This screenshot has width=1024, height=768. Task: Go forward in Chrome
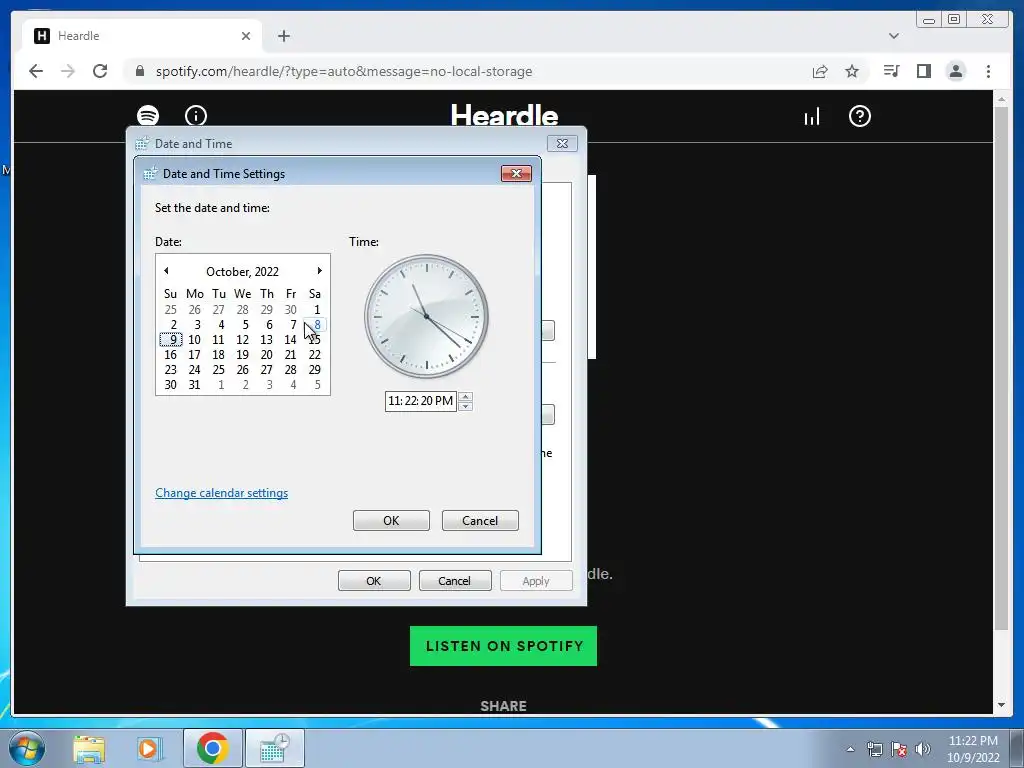(x=68, y=71)
